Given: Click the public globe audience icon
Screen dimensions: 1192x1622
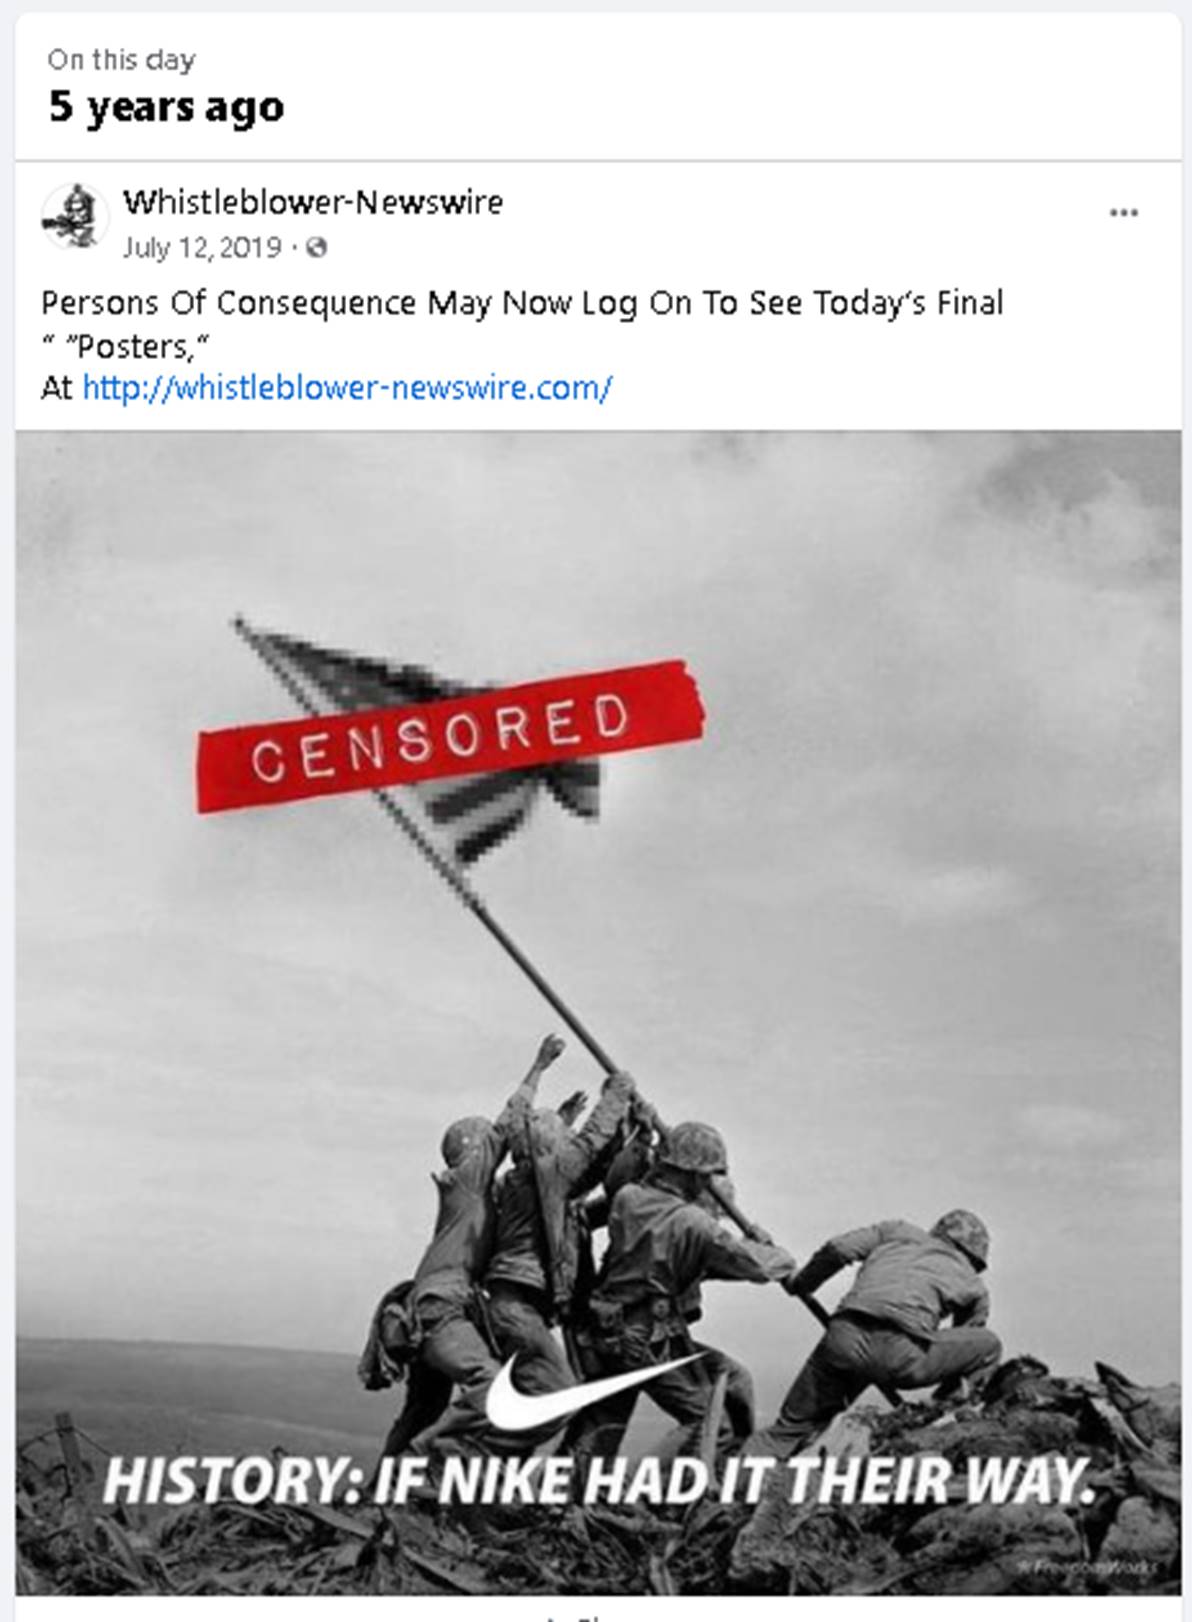Looking at the screenshot, I should (x=316, y=247).
